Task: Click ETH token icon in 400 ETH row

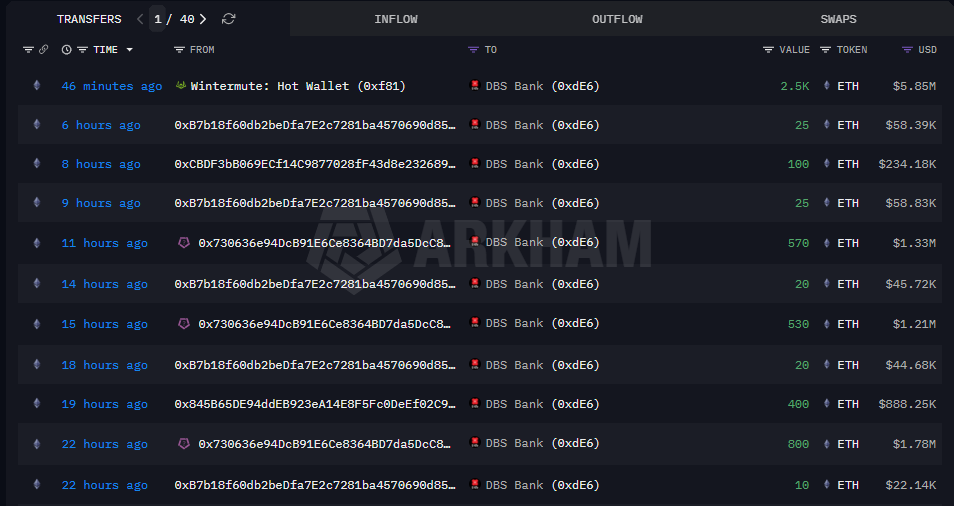Action: click(826, 403)
